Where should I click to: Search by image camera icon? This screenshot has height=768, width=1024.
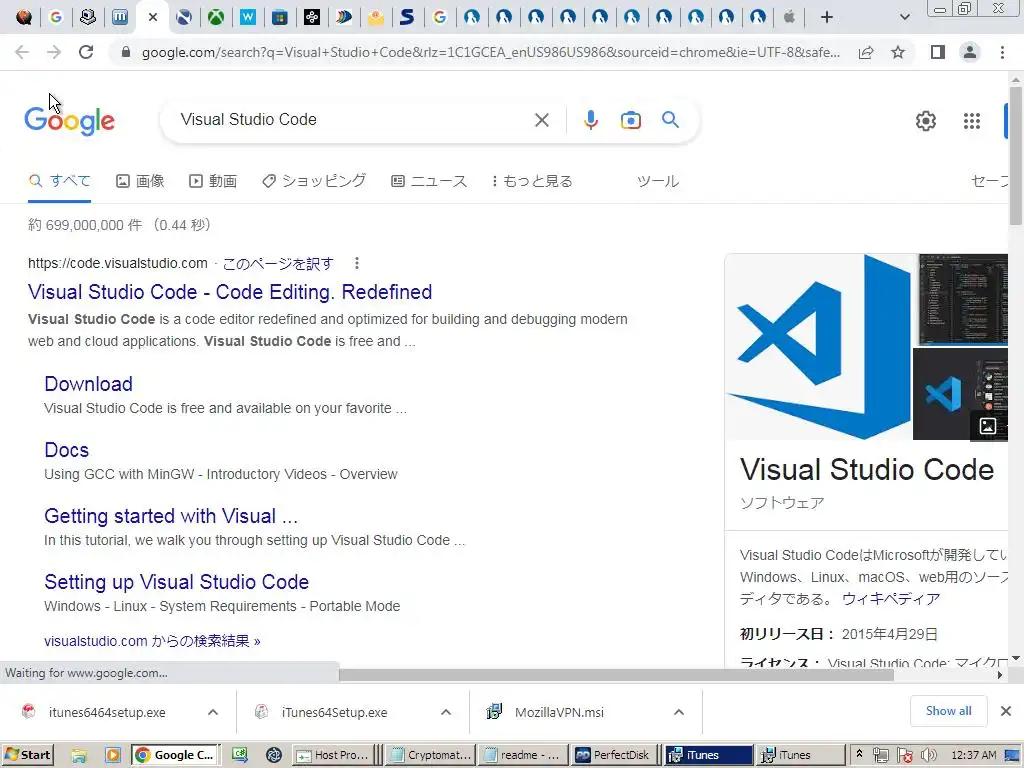[630, 120]
